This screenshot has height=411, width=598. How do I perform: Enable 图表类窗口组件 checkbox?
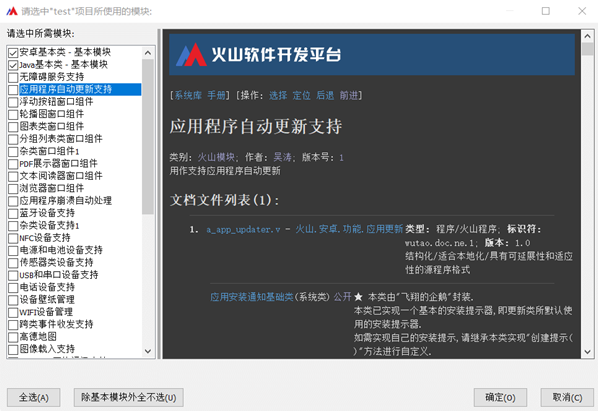click(13, 127)
